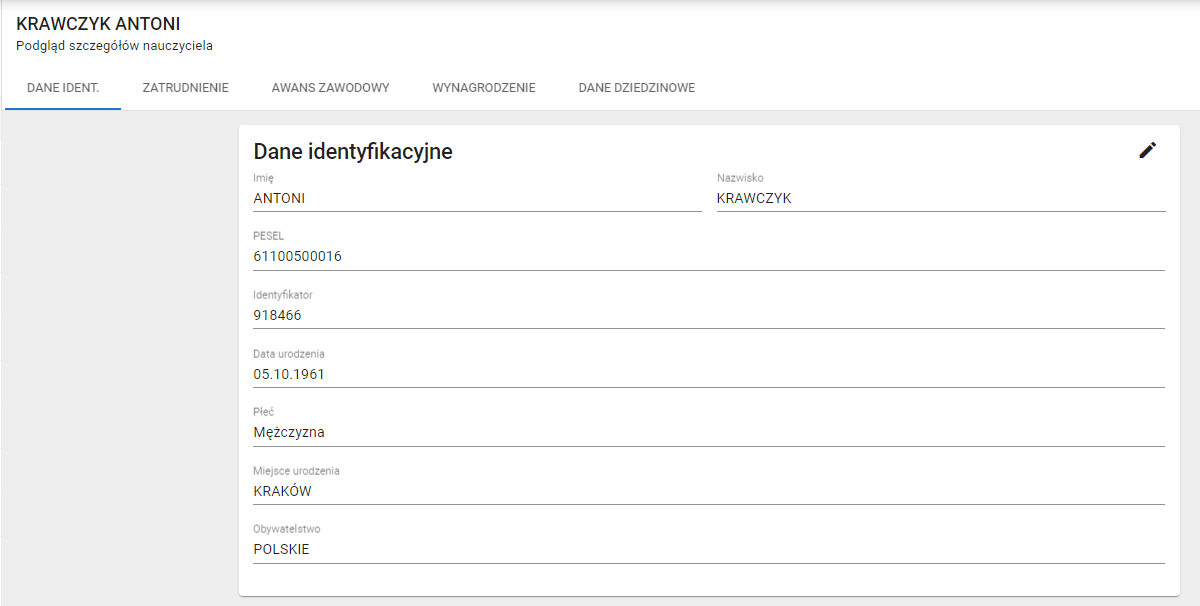
Task: Click the identifier value 918466
Action: 277,315
